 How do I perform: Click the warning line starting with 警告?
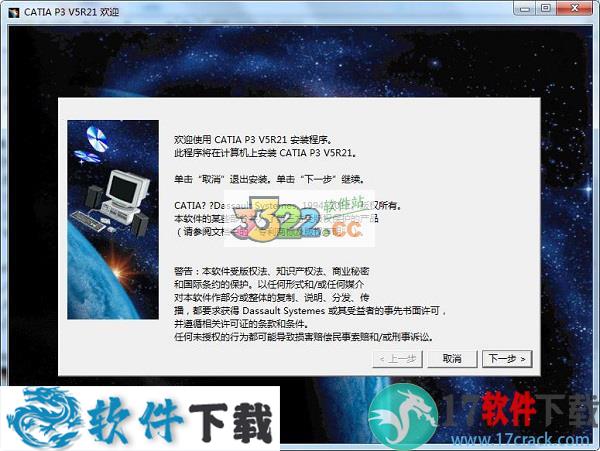tap(272, 271)
